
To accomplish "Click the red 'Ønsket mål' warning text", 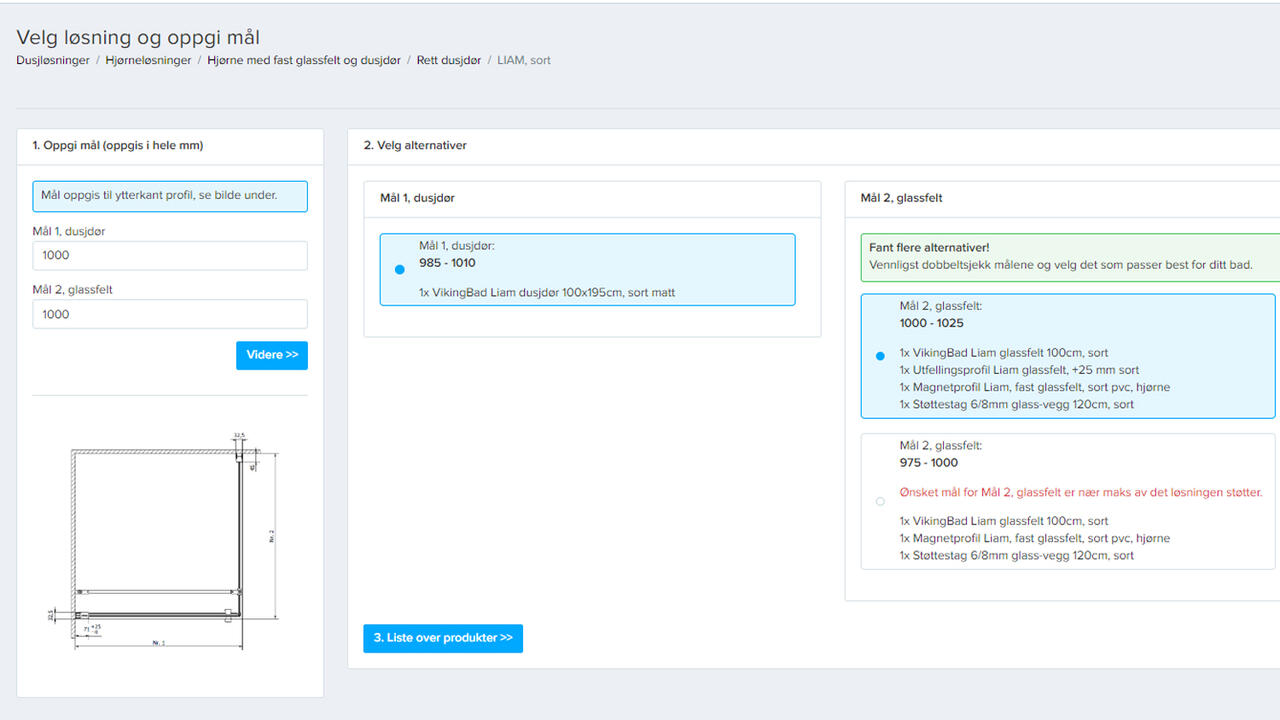I will 1080,493.
